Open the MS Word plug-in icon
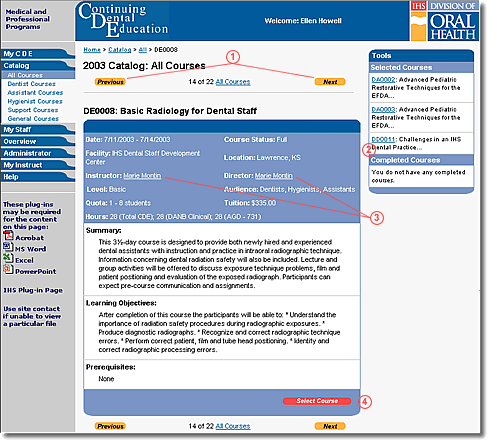The width and height of the screenshot is (488, 441). [8, 247]
